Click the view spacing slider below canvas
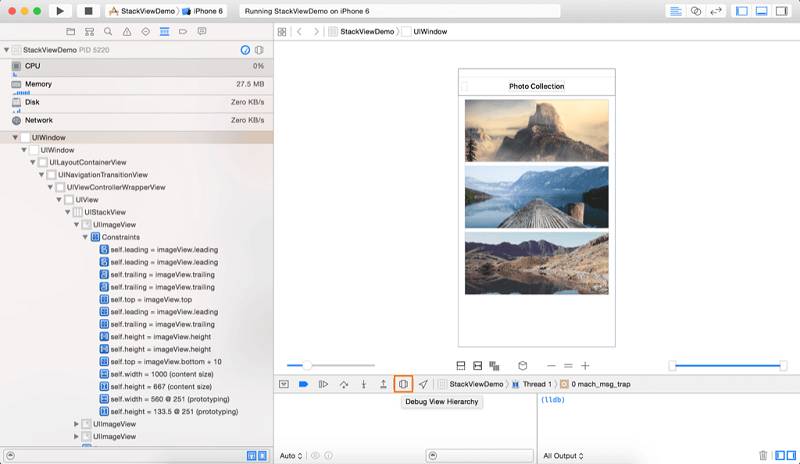800x464 pixels. click(x=331, y=365)
